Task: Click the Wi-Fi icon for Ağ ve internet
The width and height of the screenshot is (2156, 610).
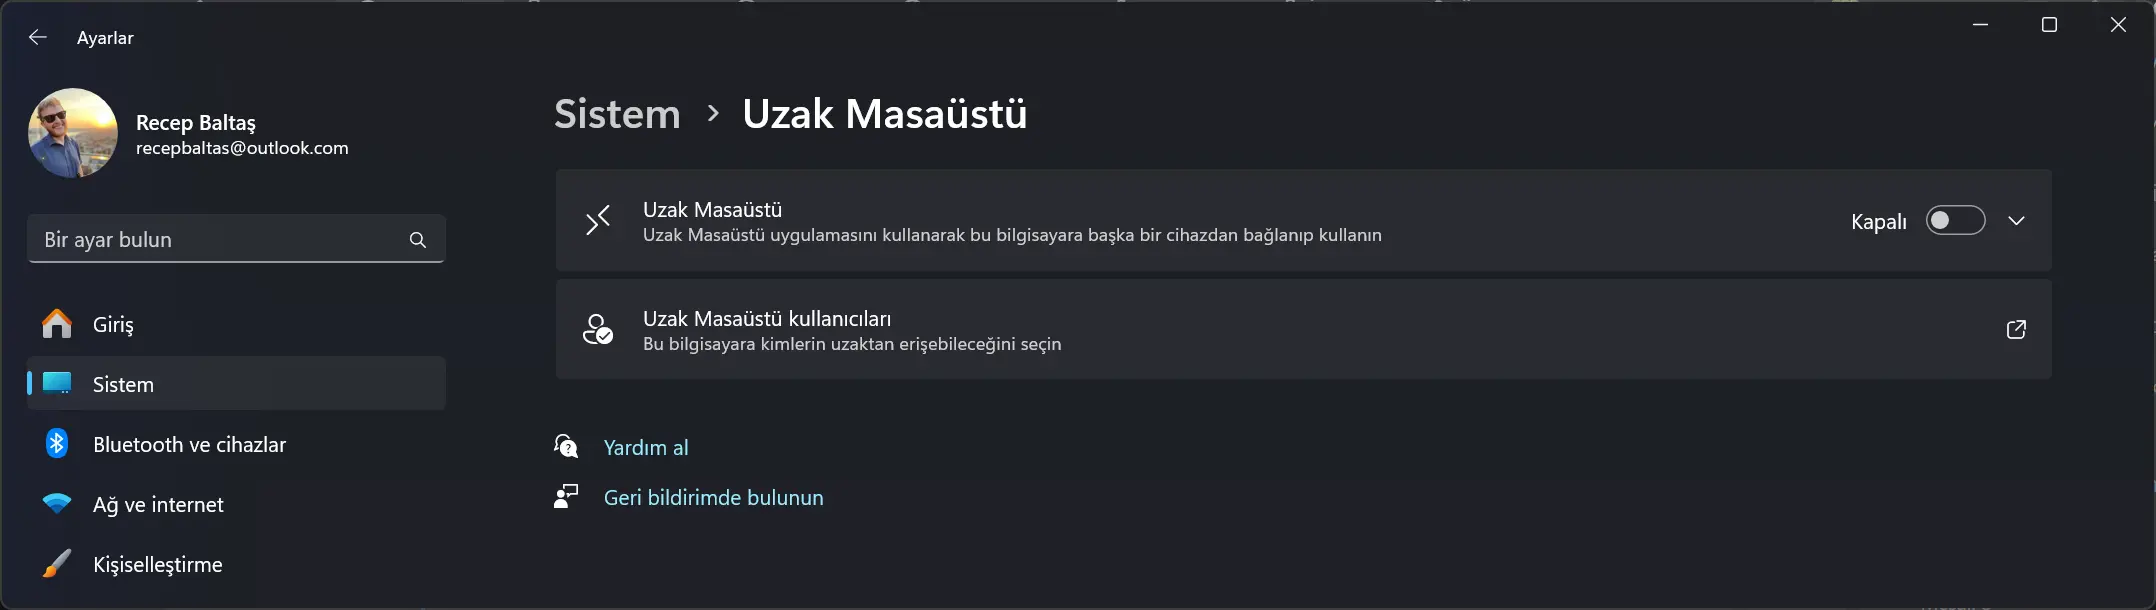Action: [x=57, y=504]
